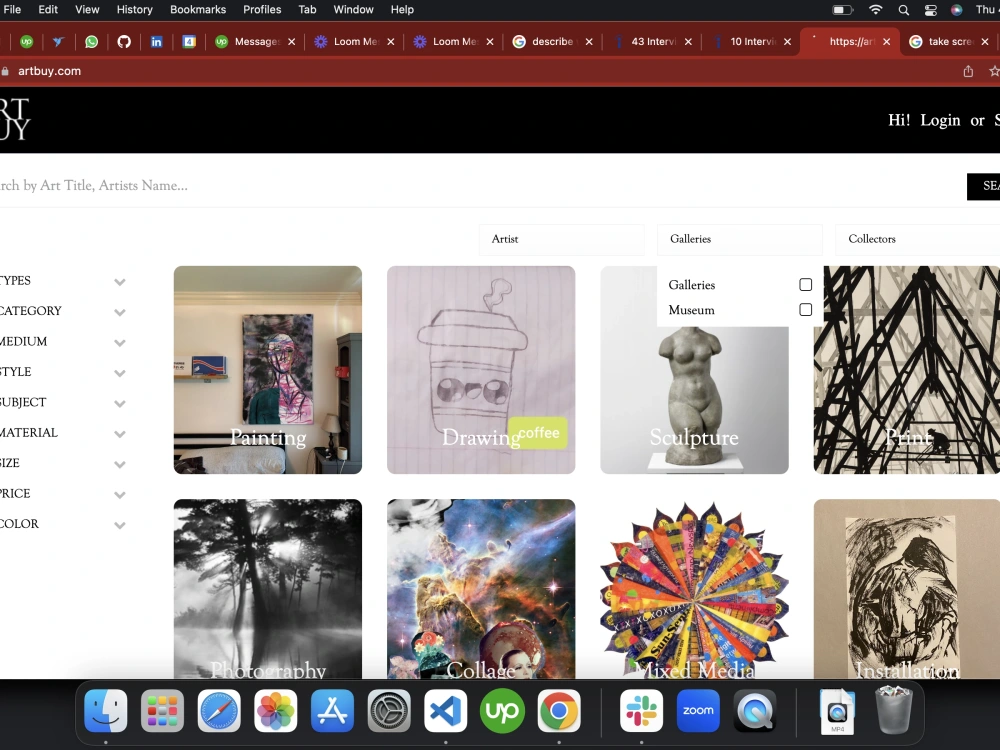Image resolution: width=1000 pixels, height=750 pixels.
Task: Open the Profiles menu
Action: pos(262,10)
